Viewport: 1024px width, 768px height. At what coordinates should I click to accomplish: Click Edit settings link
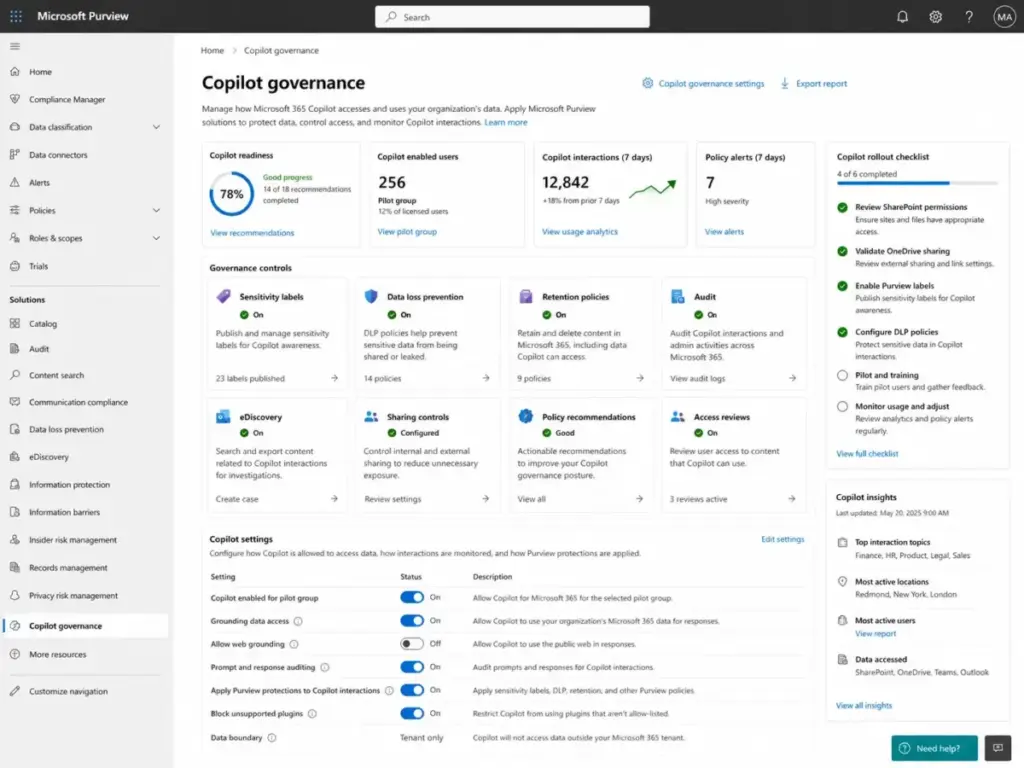click(x=782, y=539)
